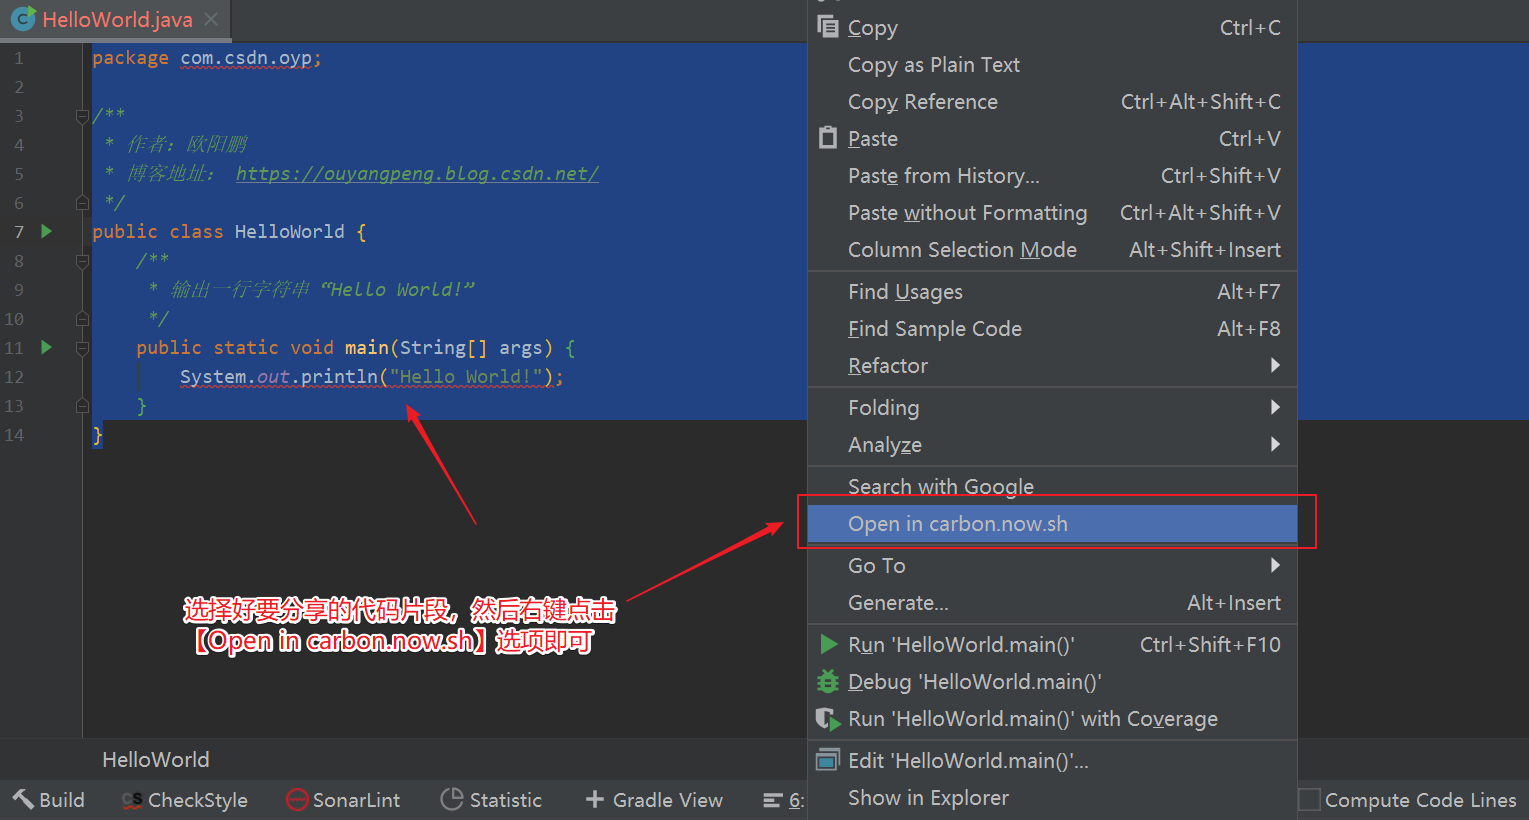This screenshot has height=820, width=1529.
Task: Click the class name HelloWorld in declaration
Action: click(289, 232)
